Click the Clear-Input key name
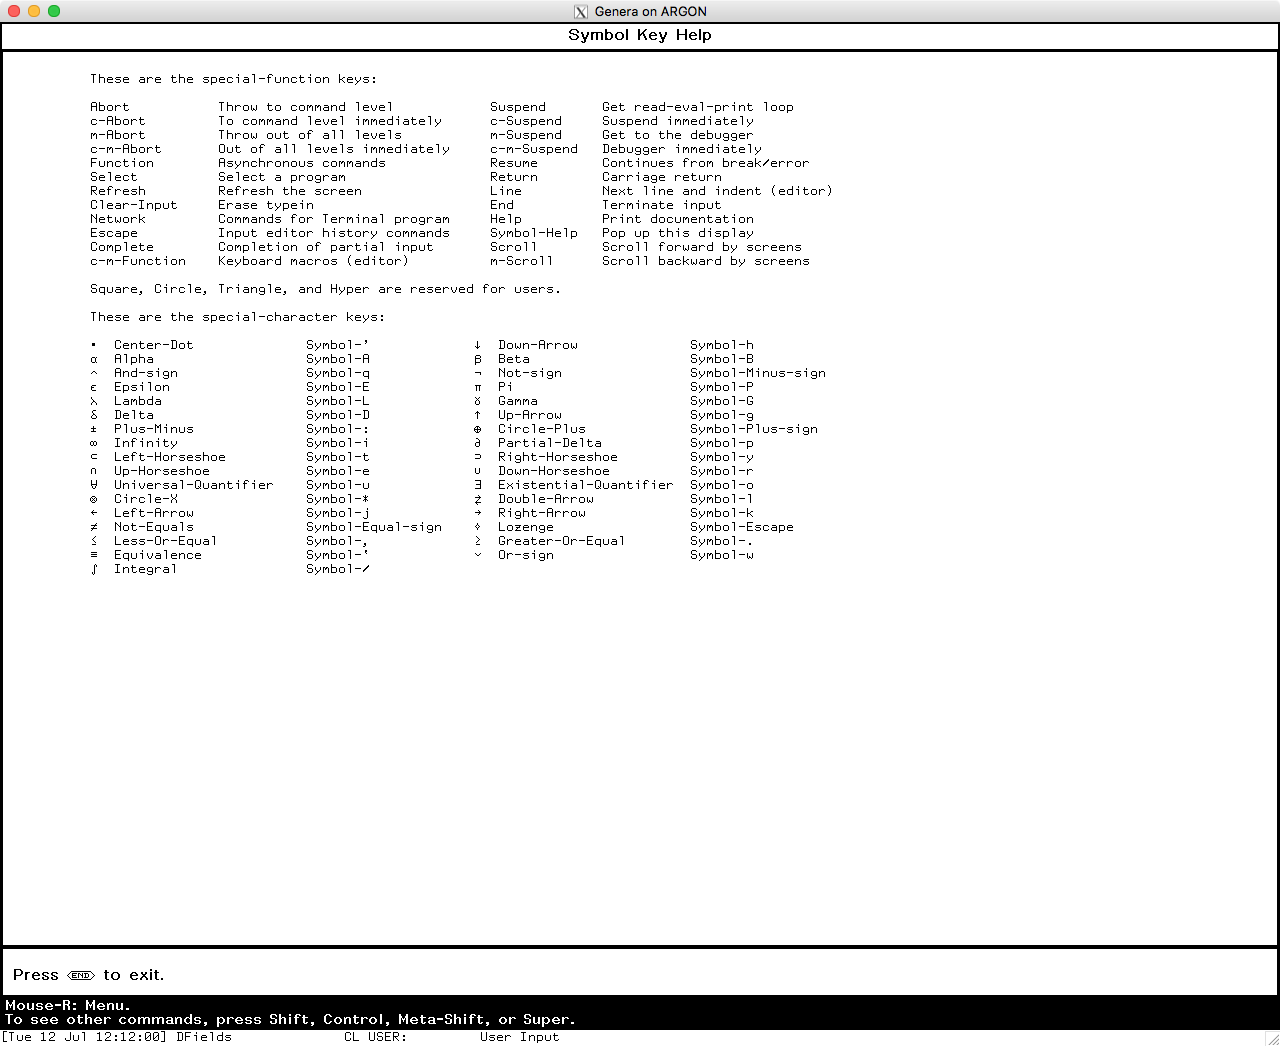The height and width of the screenshot is (1046, 1280). pos(133,205)
